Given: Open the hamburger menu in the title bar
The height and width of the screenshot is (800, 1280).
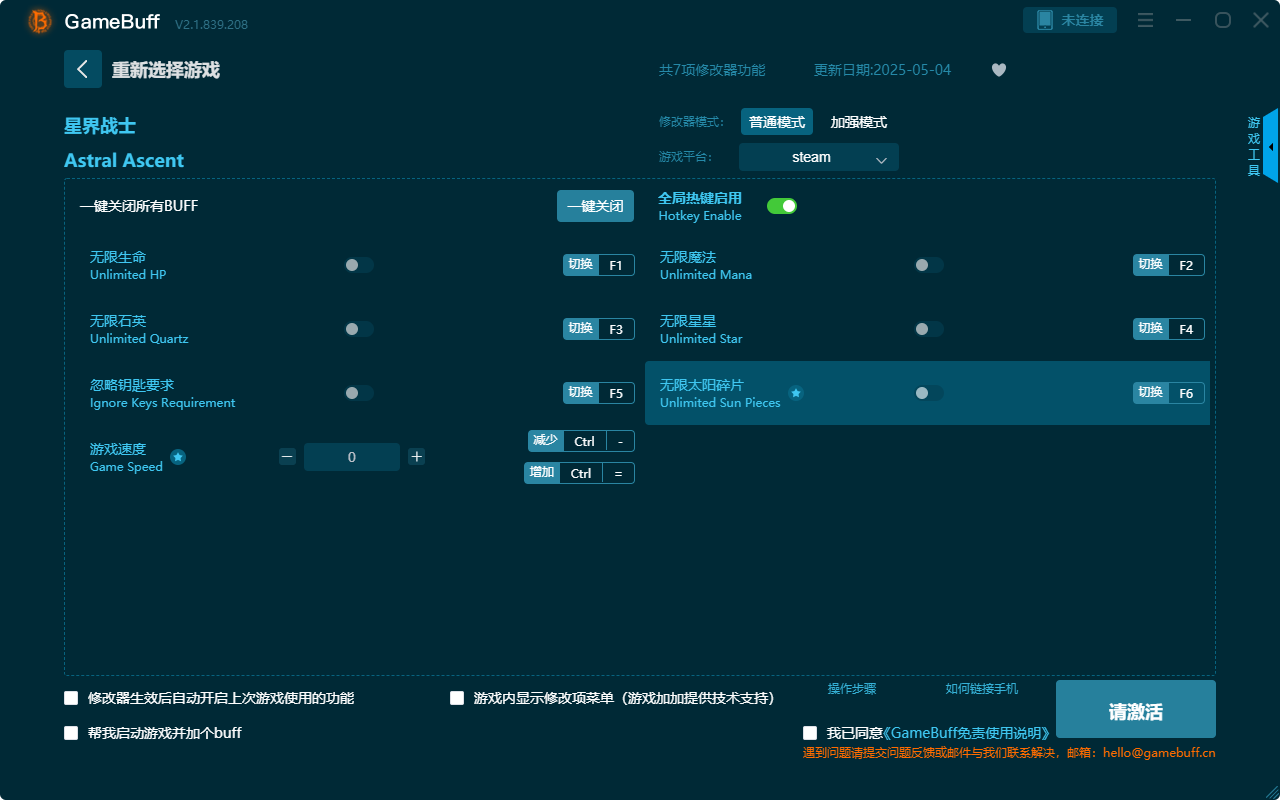Looking at the screenshot, I should point(1145,20).
